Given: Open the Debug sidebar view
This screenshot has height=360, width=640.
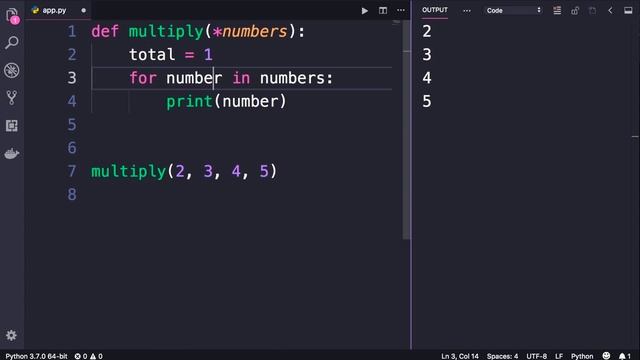Looking at the screenshot, I should 12,70.
